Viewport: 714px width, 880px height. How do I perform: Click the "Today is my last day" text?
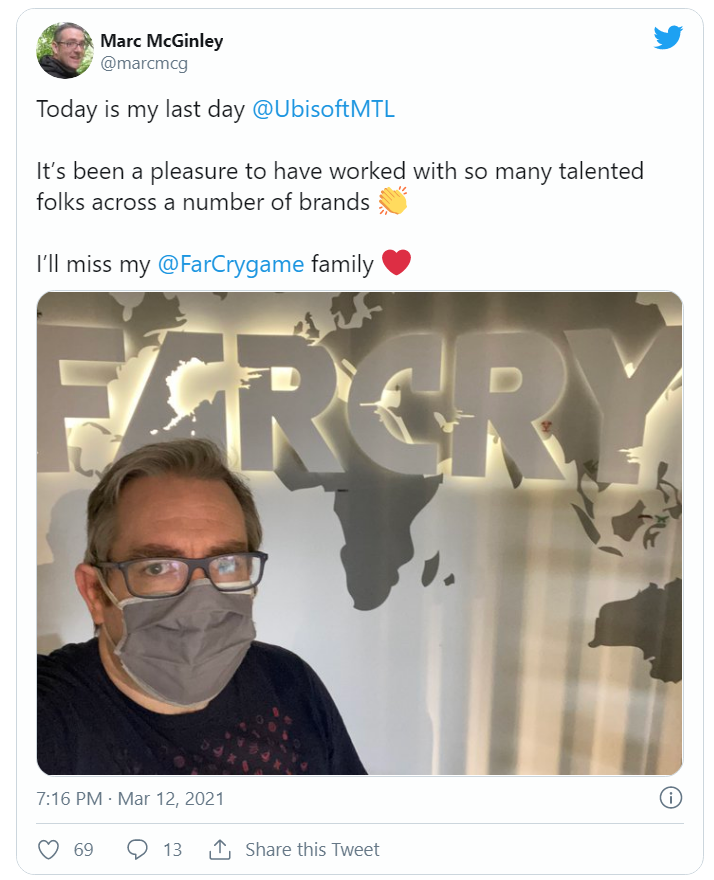pos(141,110)
